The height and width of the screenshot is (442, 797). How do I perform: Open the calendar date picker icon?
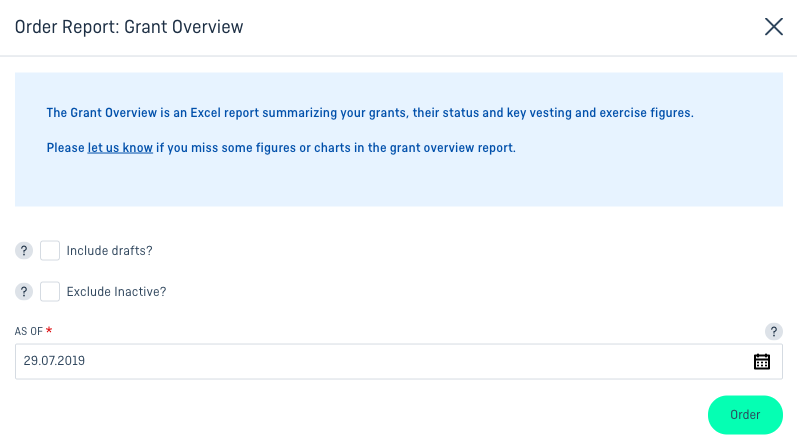click(761, 361)
